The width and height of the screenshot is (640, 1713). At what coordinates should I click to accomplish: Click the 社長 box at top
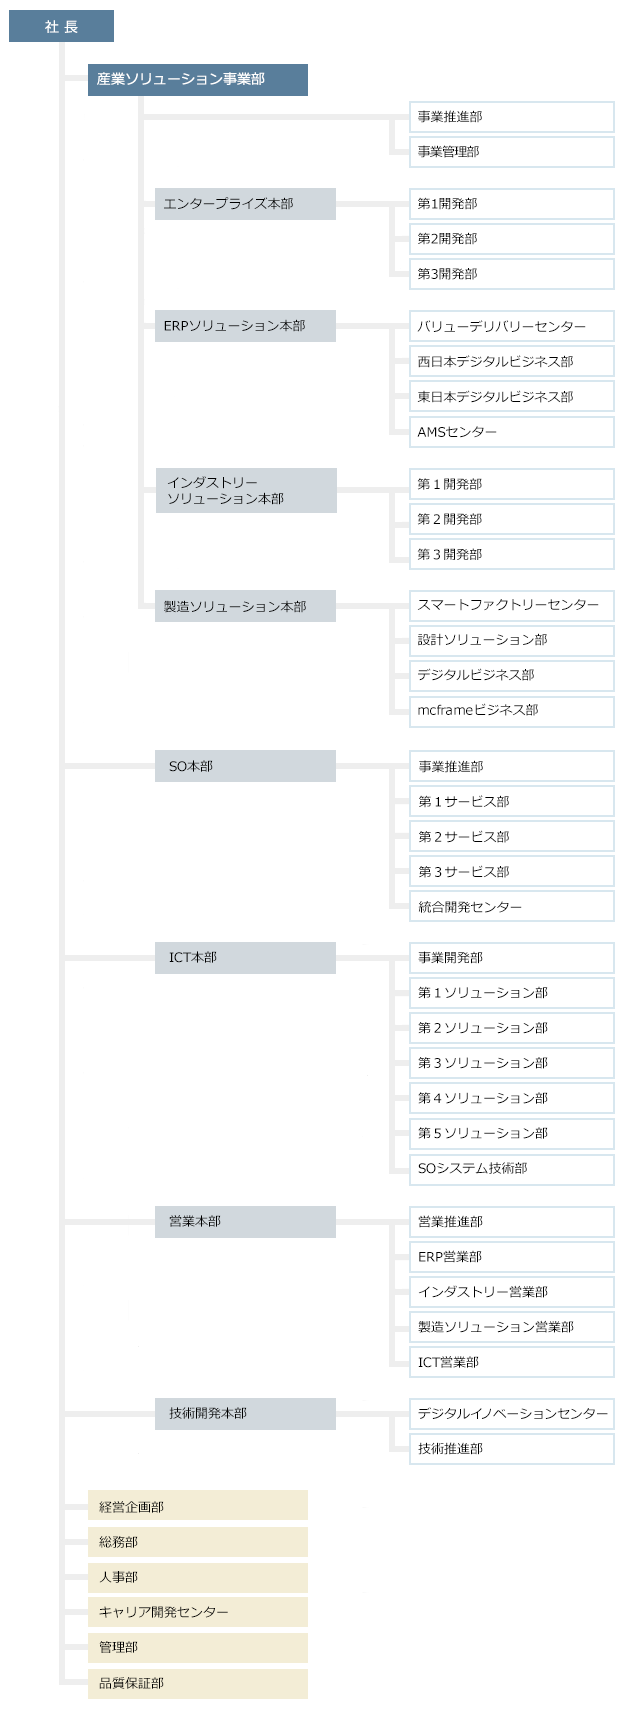61,27
